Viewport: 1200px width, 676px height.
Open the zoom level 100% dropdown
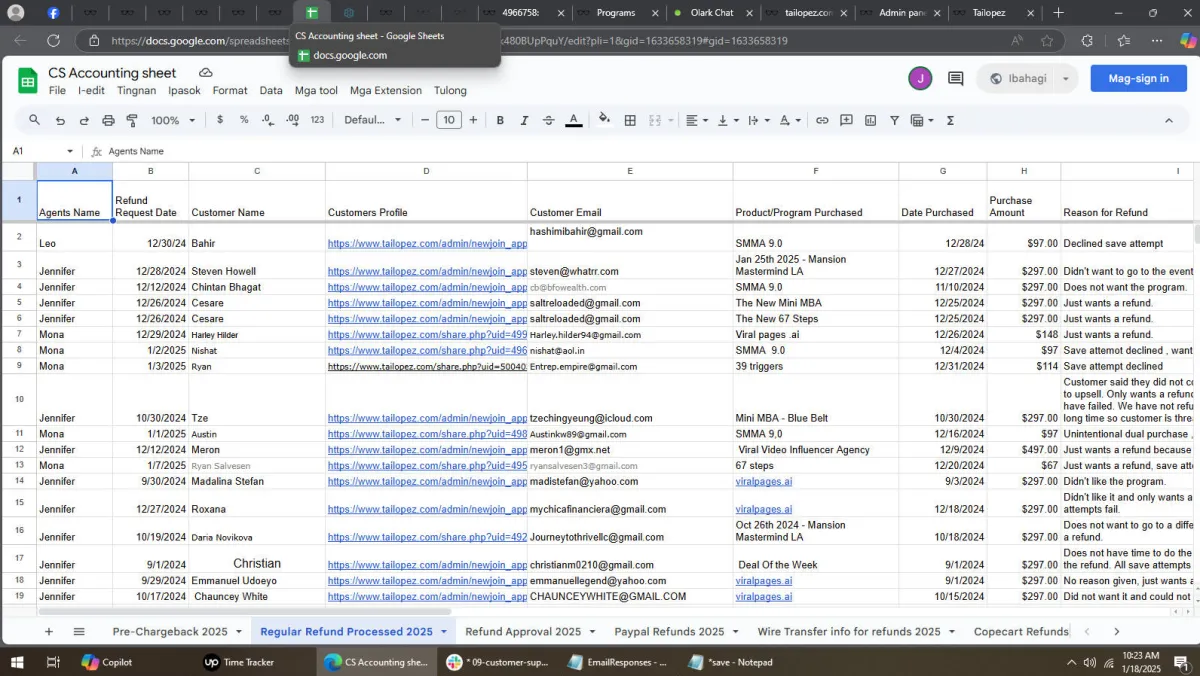(x=173, y=120)
